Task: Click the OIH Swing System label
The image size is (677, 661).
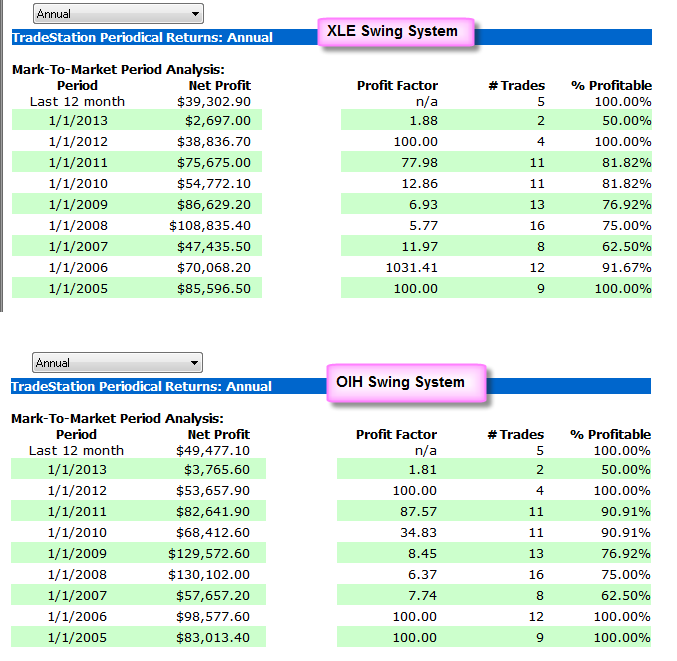Action: pos(406,383)
